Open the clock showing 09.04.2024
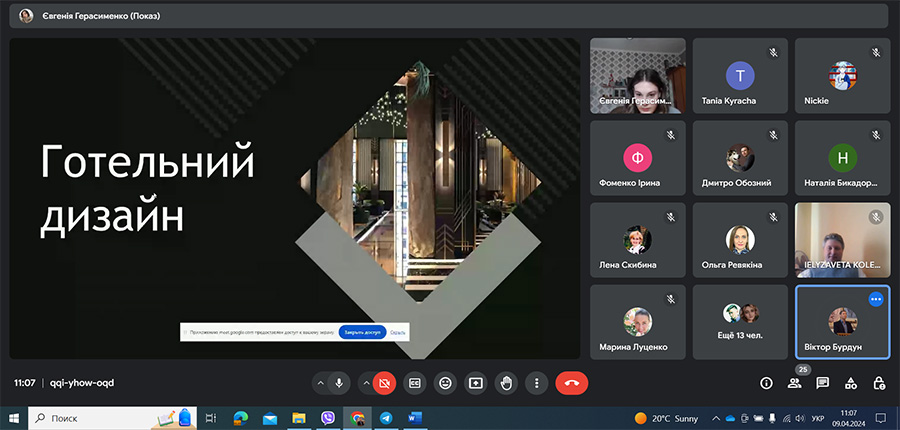Screen dimensions: 900x430 (848, 418)
